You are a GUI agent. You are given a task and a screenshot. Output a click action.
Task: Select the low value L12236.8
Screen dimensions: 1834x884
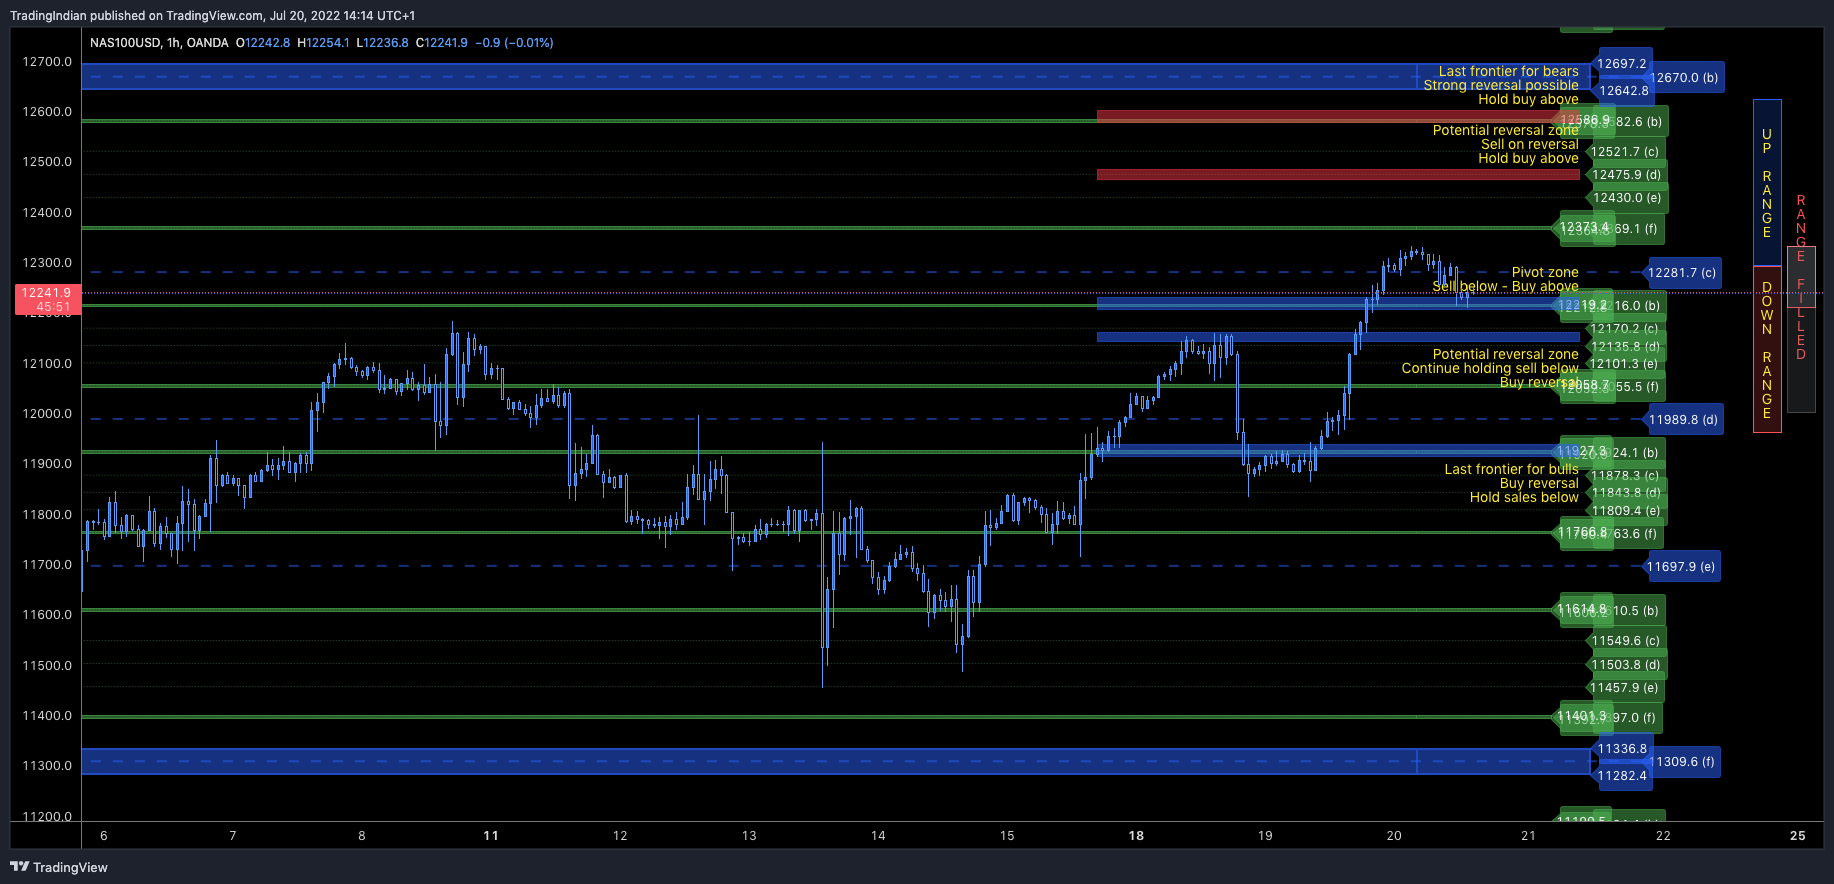click(382, 43)
